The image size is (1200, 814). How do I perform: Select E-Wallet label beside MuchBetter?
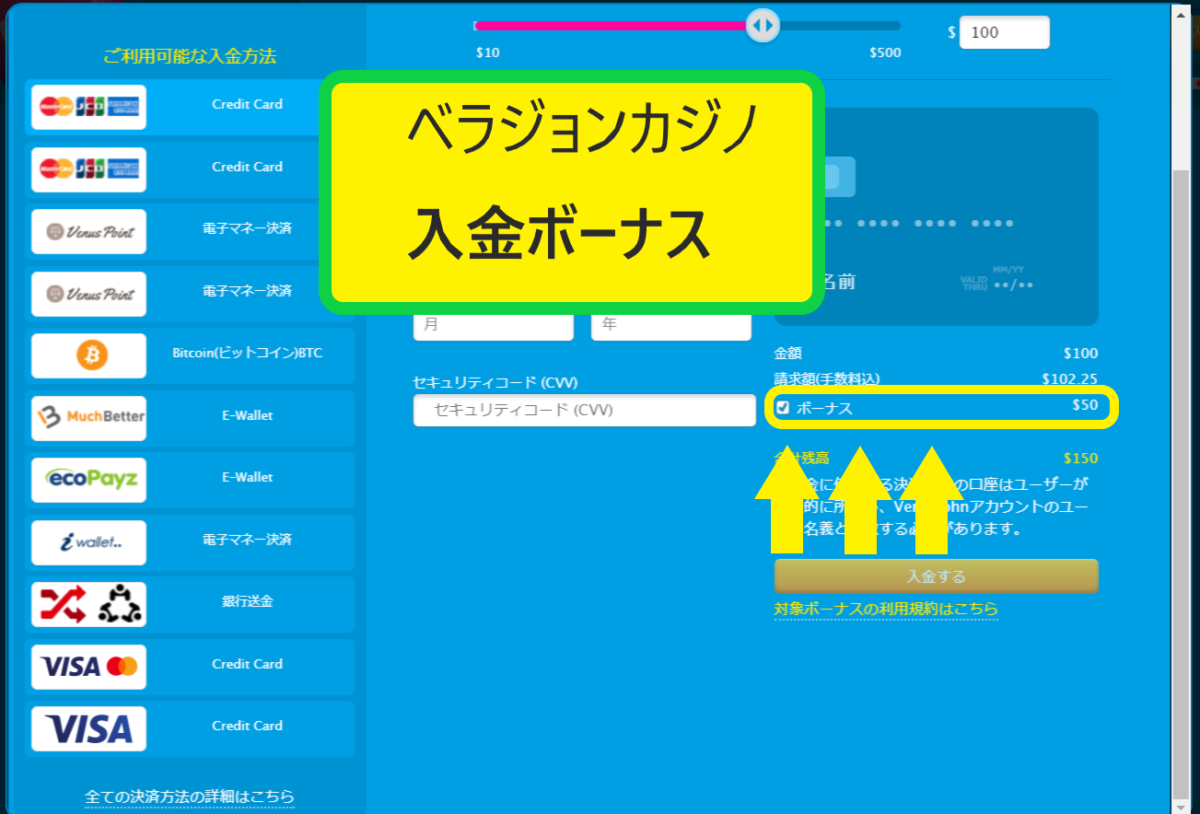pos(247,415)
